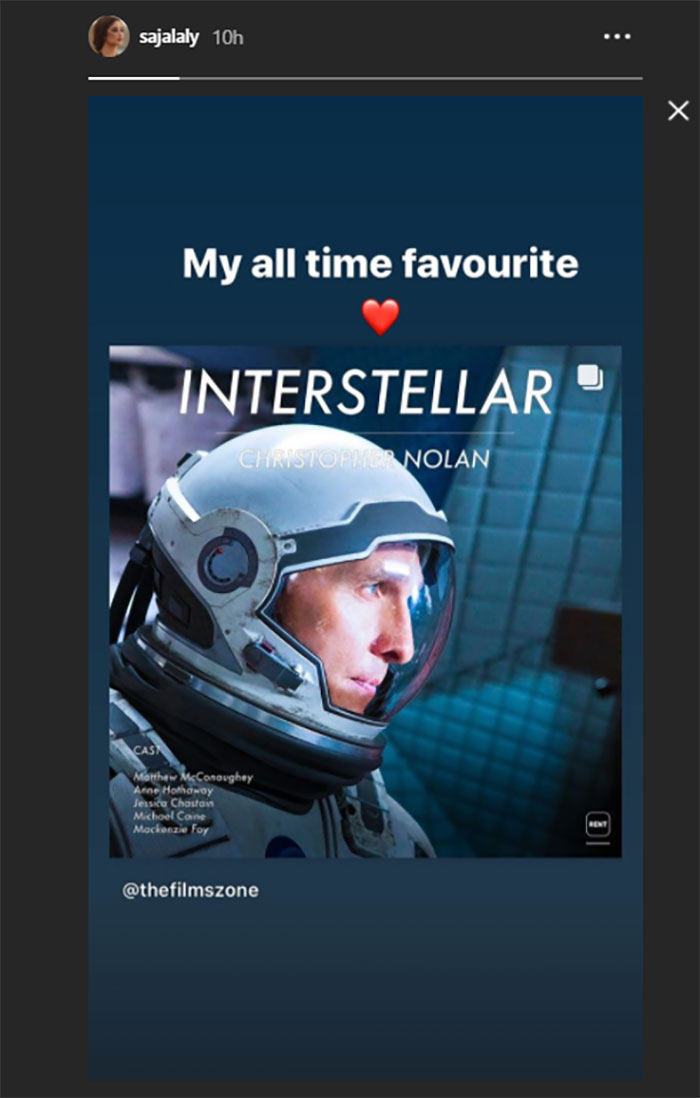Viewport: 700px width, 1098px height.
Task: Click Matthew McConaughey in the cast list
Action: point(193,777)
